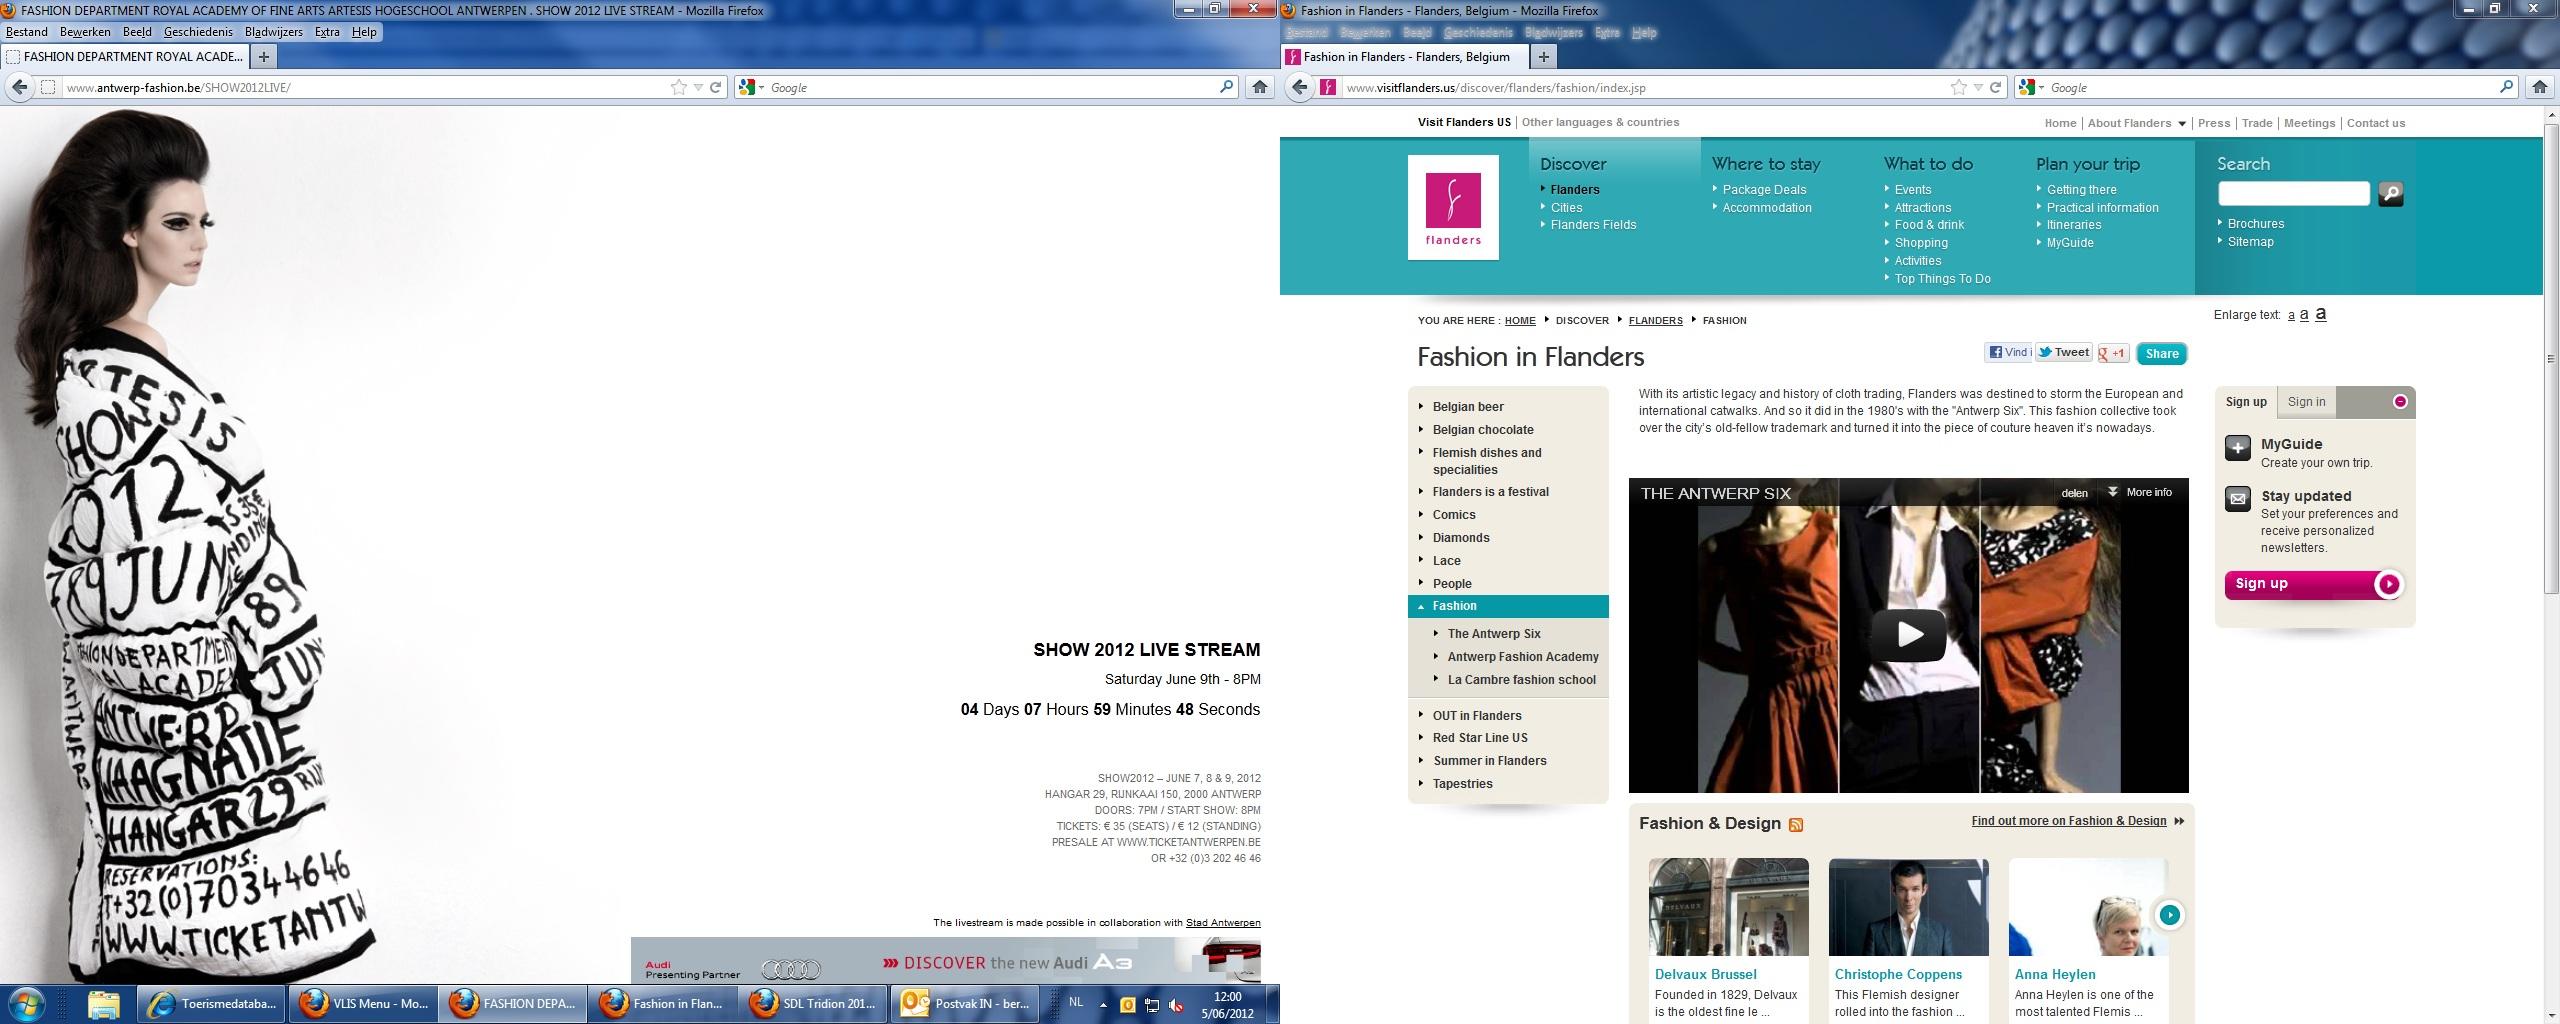
Task: Select medium Enlarge text size
Action: 2304,315
